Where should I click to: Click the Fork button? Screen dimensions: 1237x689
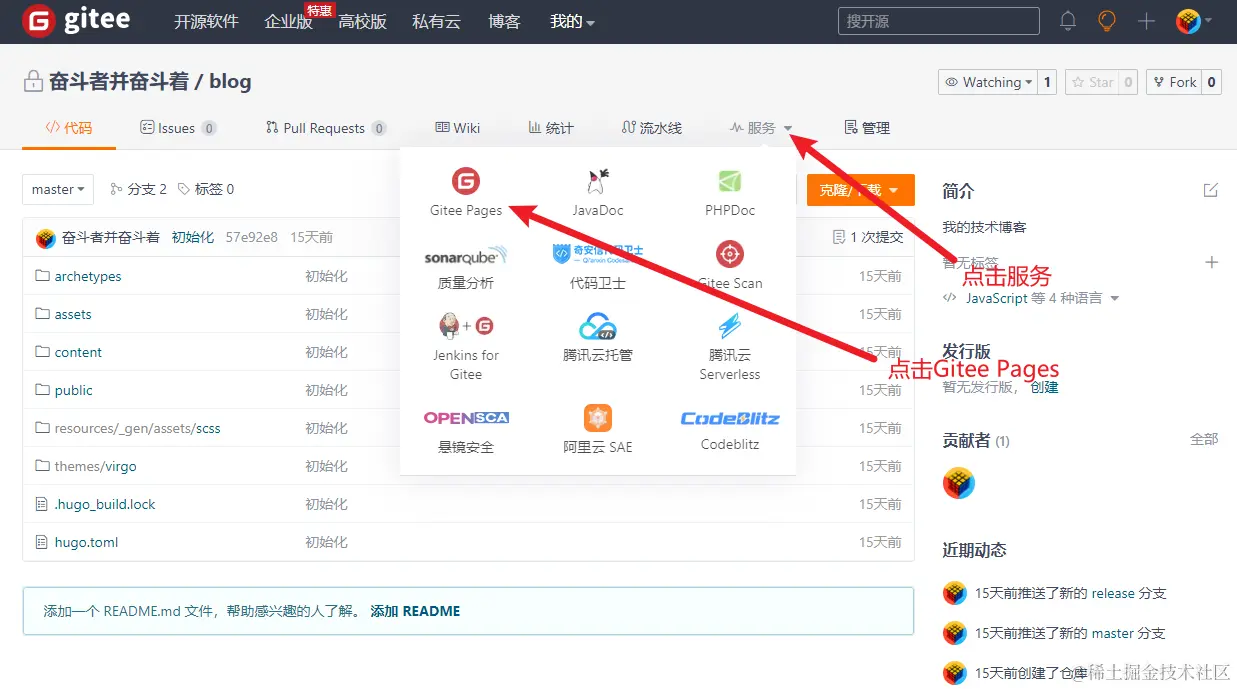click(1172, 82)
